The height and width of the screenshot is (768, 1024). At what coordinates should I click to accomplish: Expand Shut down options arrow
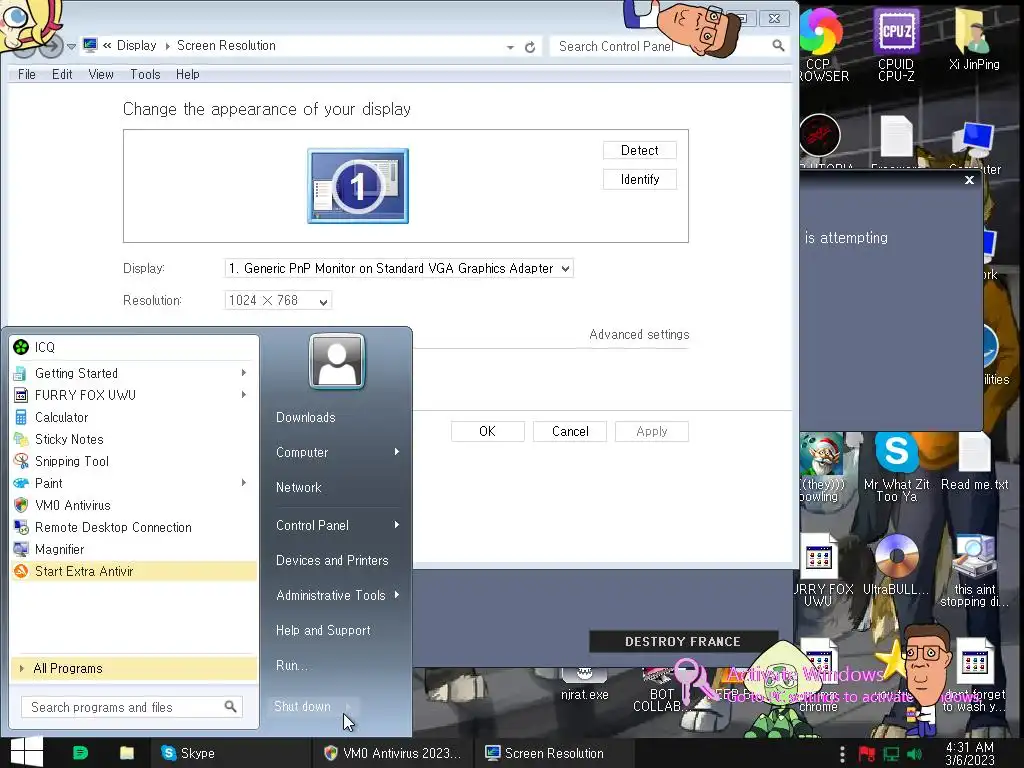(x=349, y=707)
